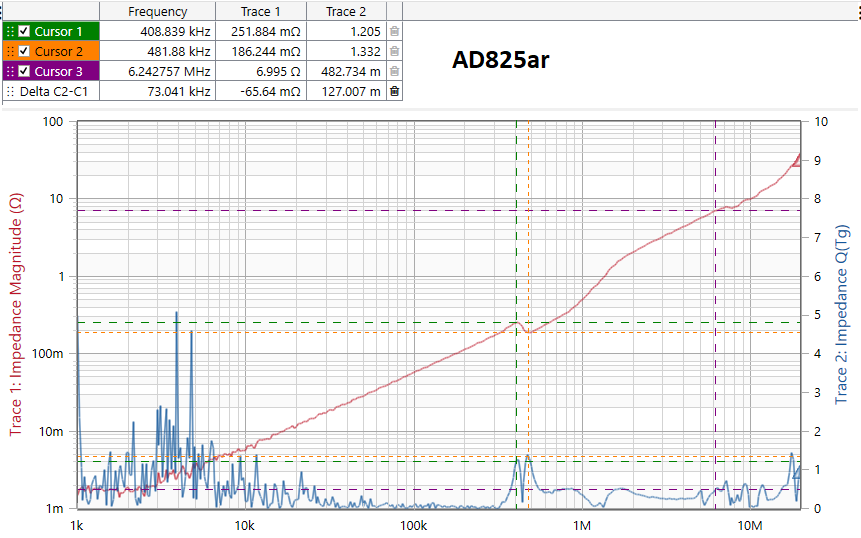Click the 10M frequency axis tick label
Image resolution: width=861 pixels, height=538 pixels.
click(x=750, y=525)
